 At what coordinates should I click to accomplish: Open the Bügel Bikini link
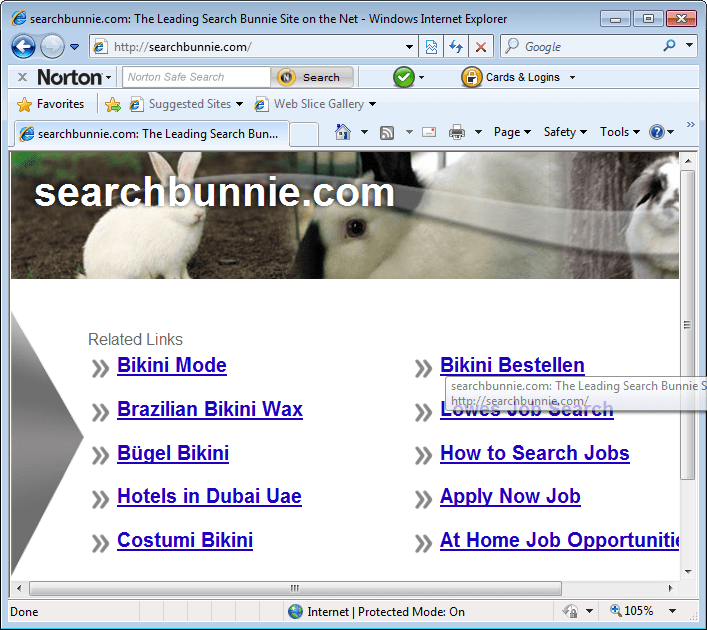(x=173, y=453)
